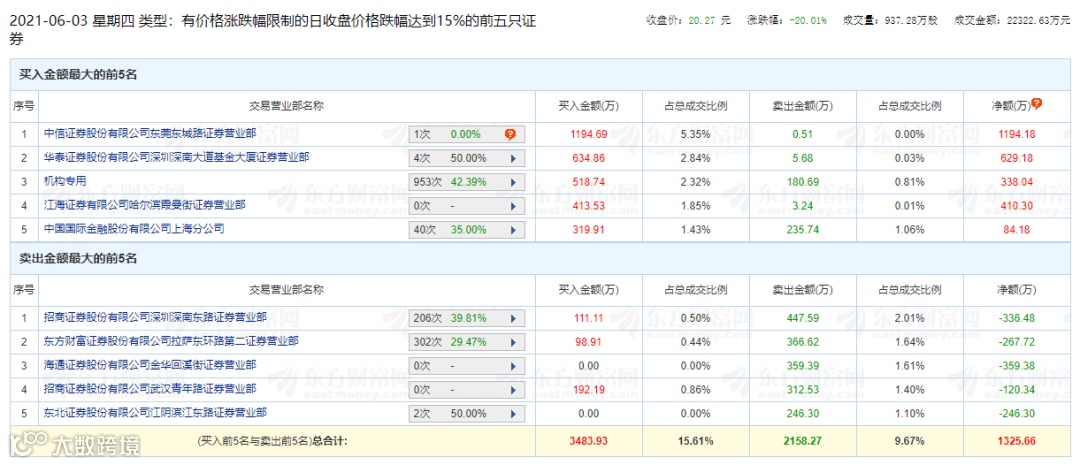This screenshot has height=465, width=1080.
Task: Expand the arrow in 海通证券 row
Action: 513,366
